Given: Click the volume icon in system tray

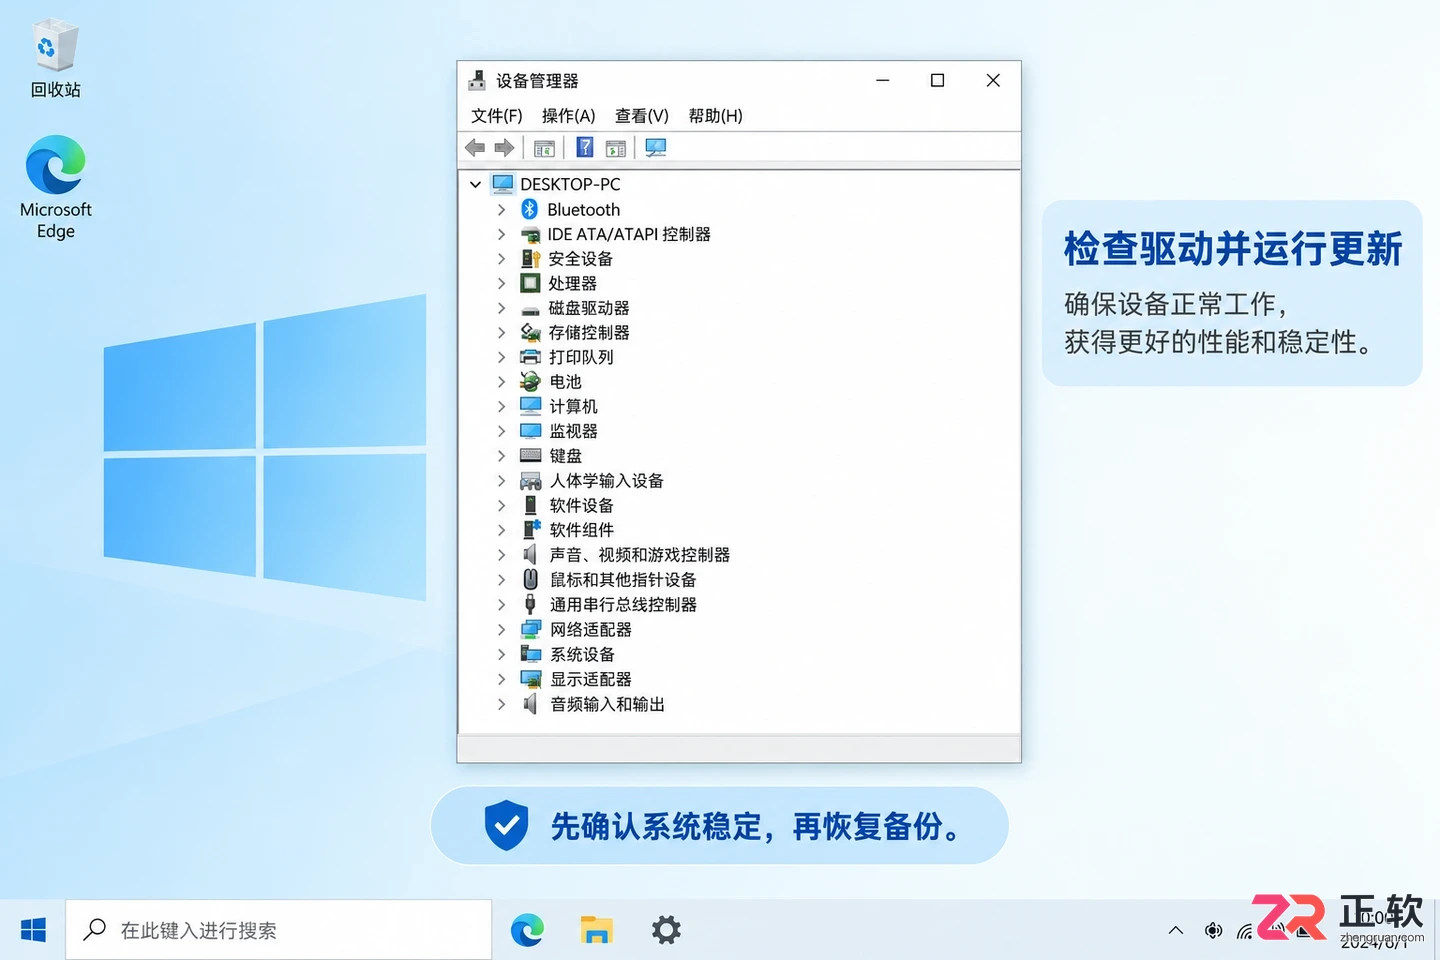Looking at the screenshot, I should point(1213,931).
